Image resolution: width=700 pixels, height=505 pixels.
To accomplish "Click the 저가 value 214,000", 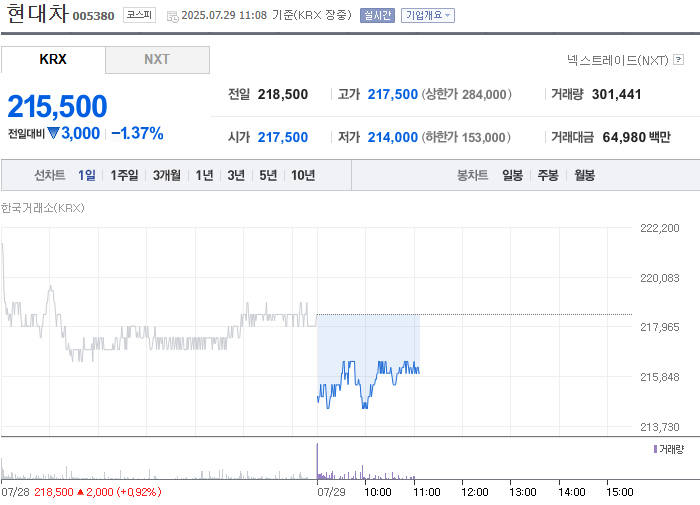I will 392,137.
